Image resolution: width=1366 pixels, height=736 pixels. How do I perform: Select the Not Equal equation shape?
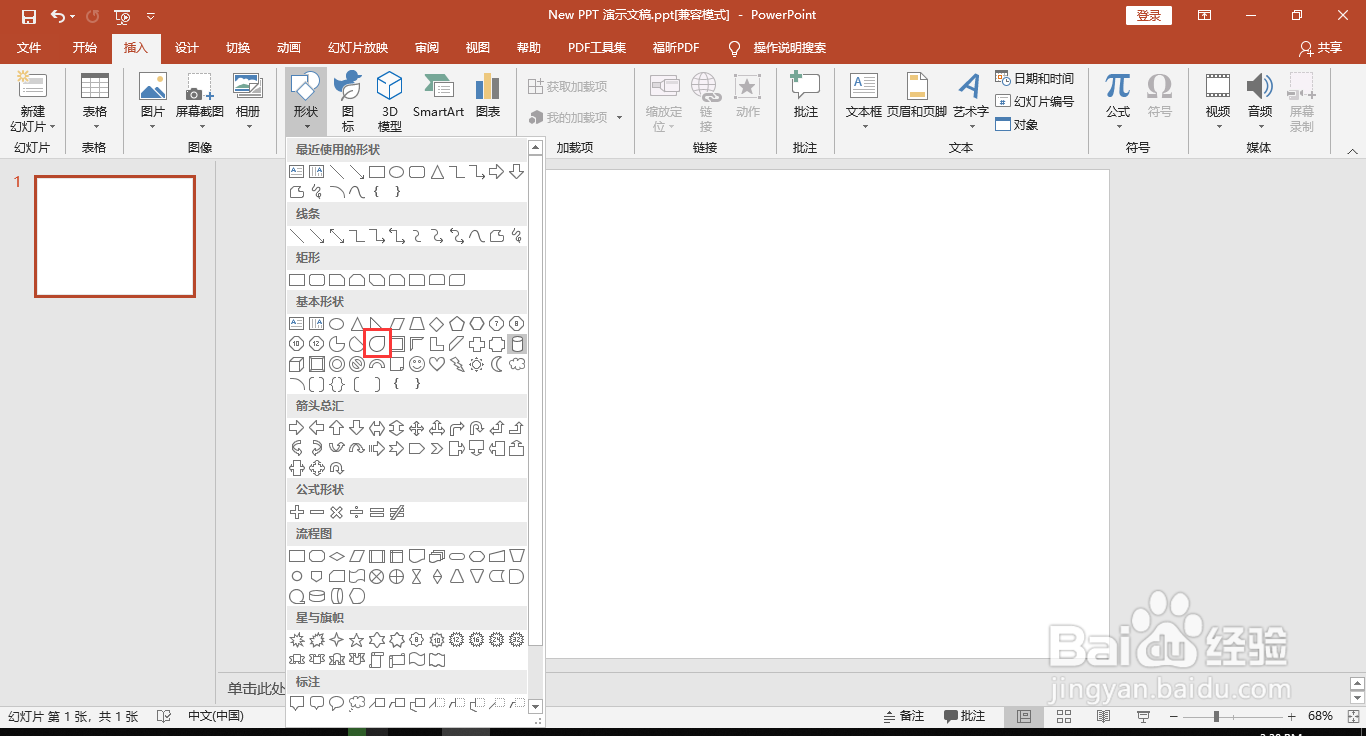coord(397,512)
